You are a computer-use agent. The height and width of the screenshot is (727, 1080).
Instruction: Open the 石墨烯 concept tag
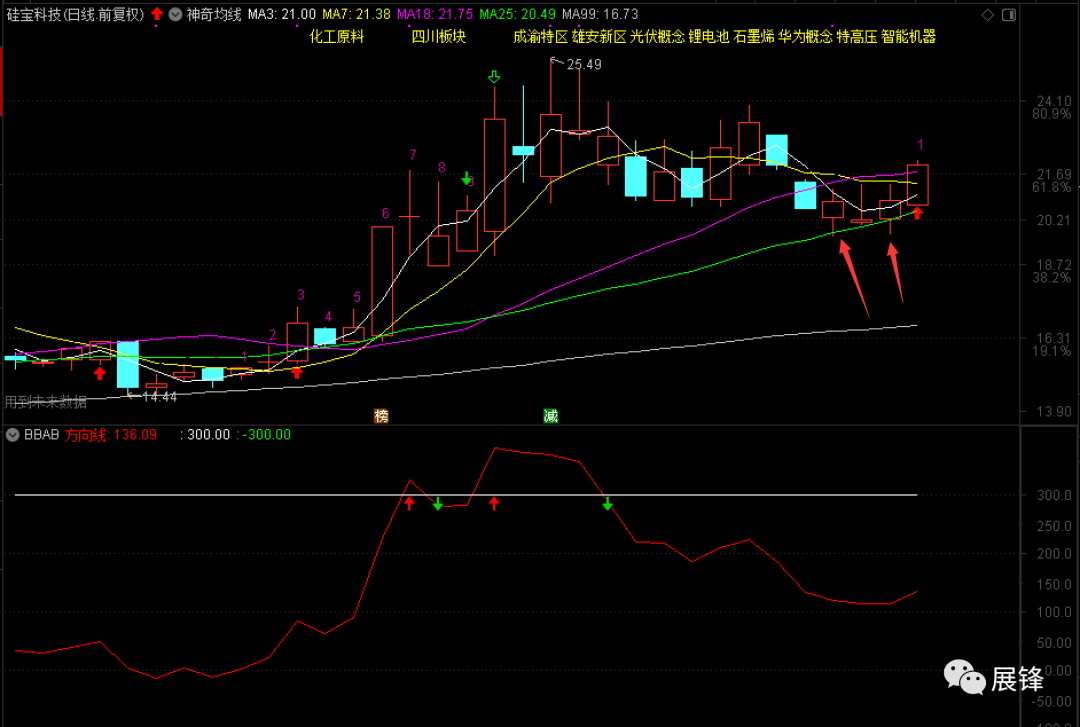[x=754, y=37]
